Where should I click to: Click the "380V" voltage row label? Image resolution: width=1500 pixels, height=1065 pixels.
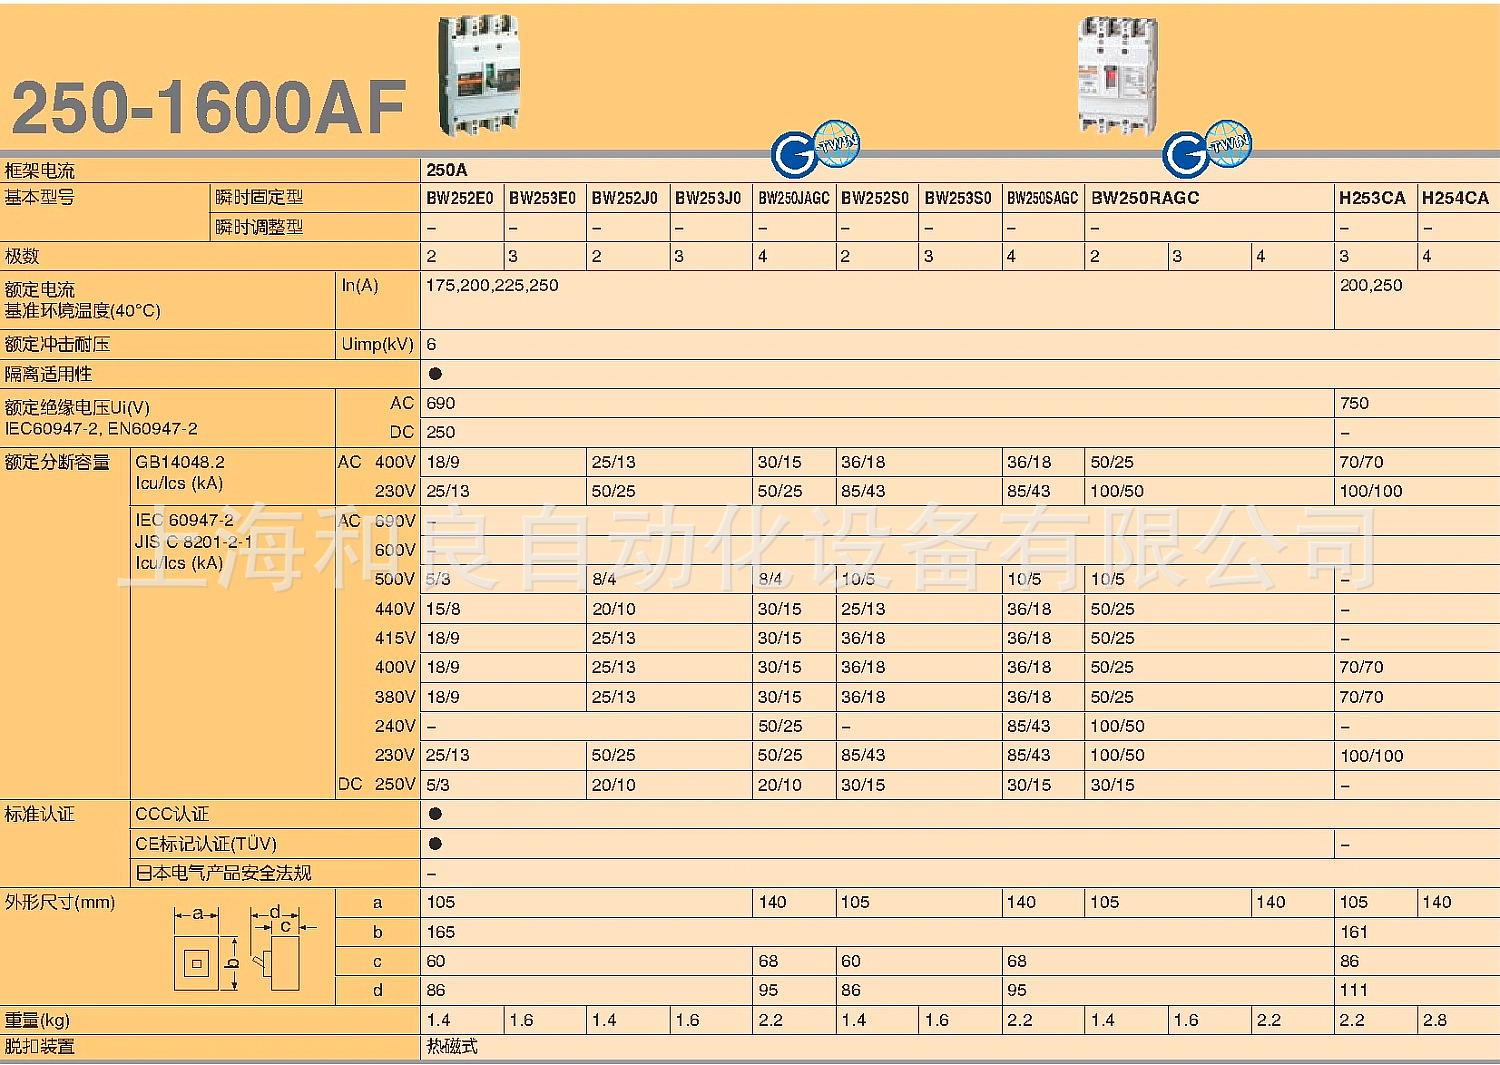pyautogui.click(x=395, y=697)
